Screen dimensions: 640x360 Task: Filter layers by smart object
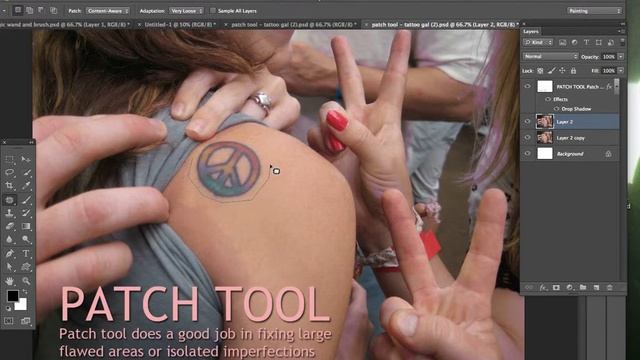tap(611, 42)
